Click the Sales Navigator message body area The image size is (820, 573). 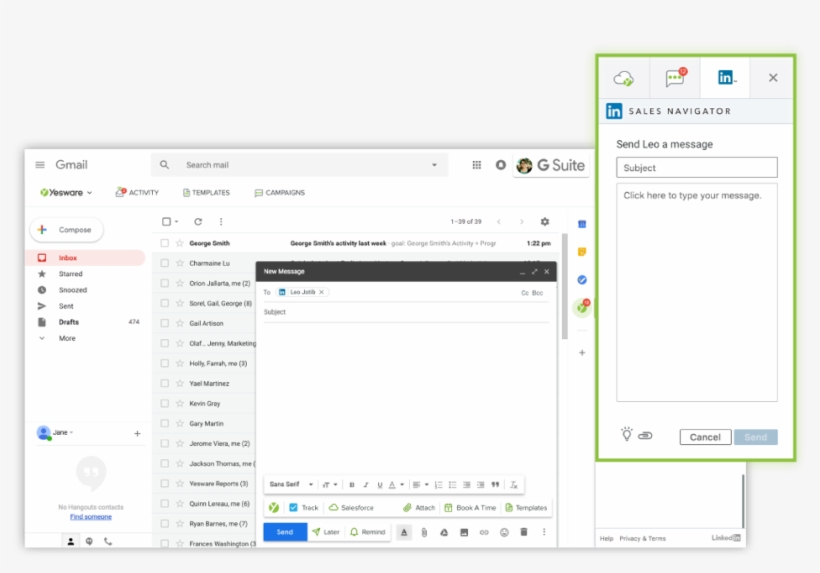pos(697,292)
